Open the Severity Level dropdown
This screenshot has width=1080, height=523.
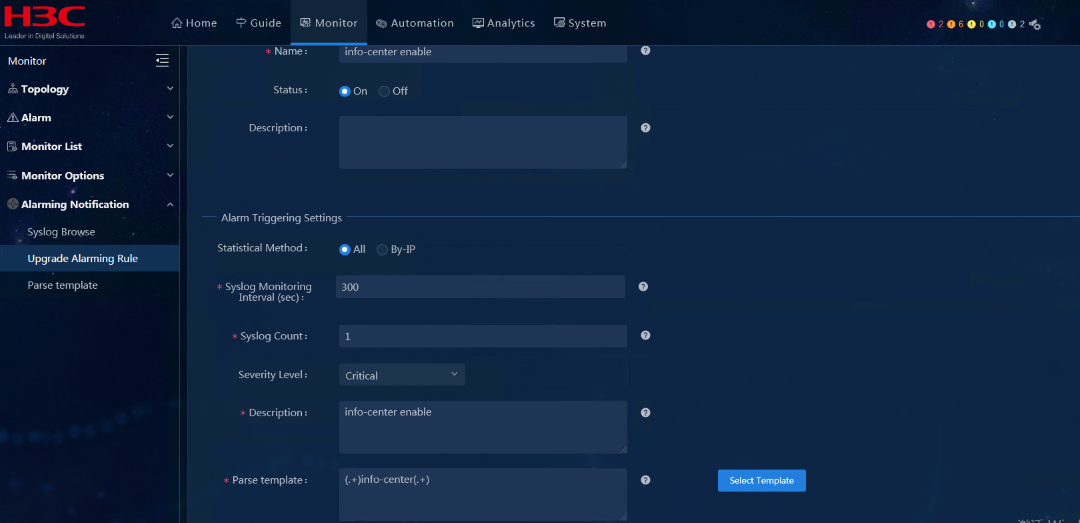(402, 375)
